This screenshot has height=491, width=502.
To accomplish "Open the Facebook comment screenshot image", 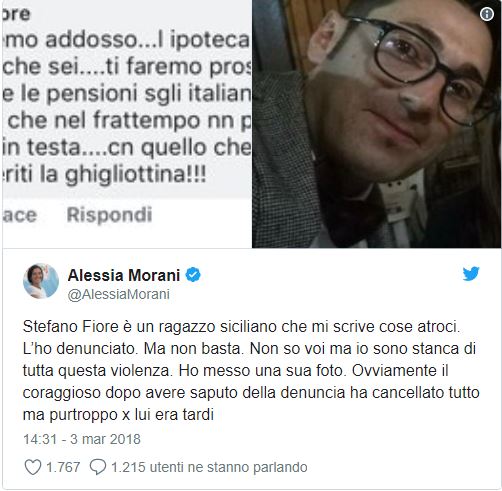I will click(127, 124).
